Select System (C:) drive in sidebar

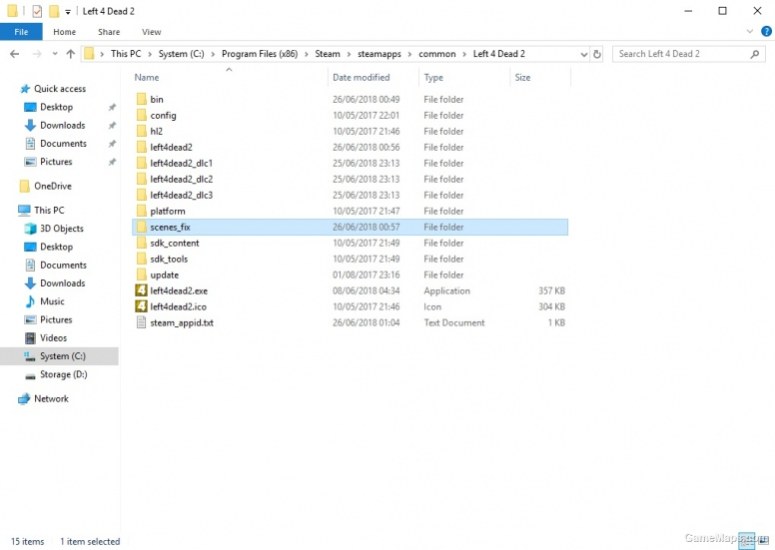coord(62,356)
